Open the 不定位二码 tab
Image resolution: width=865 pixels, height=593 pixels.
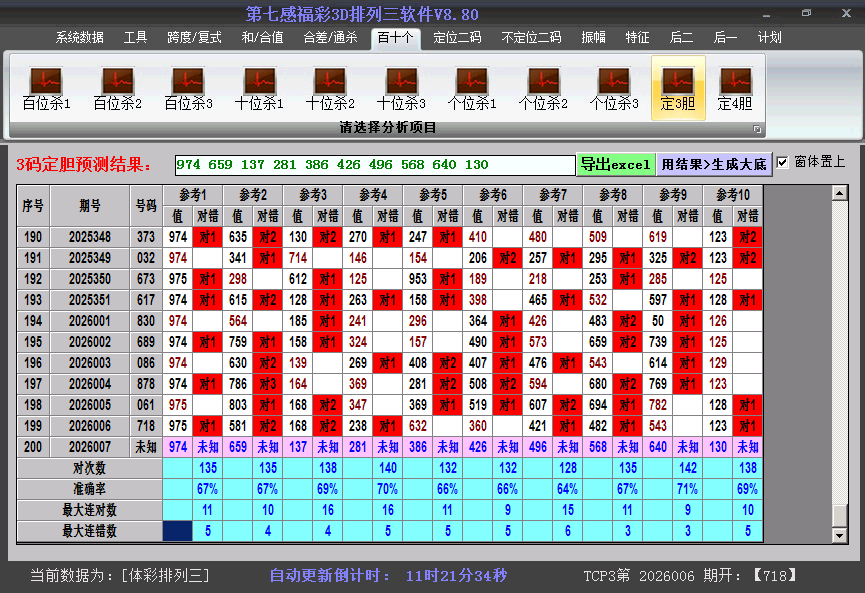pyautogui.click(x=530, y=38)
